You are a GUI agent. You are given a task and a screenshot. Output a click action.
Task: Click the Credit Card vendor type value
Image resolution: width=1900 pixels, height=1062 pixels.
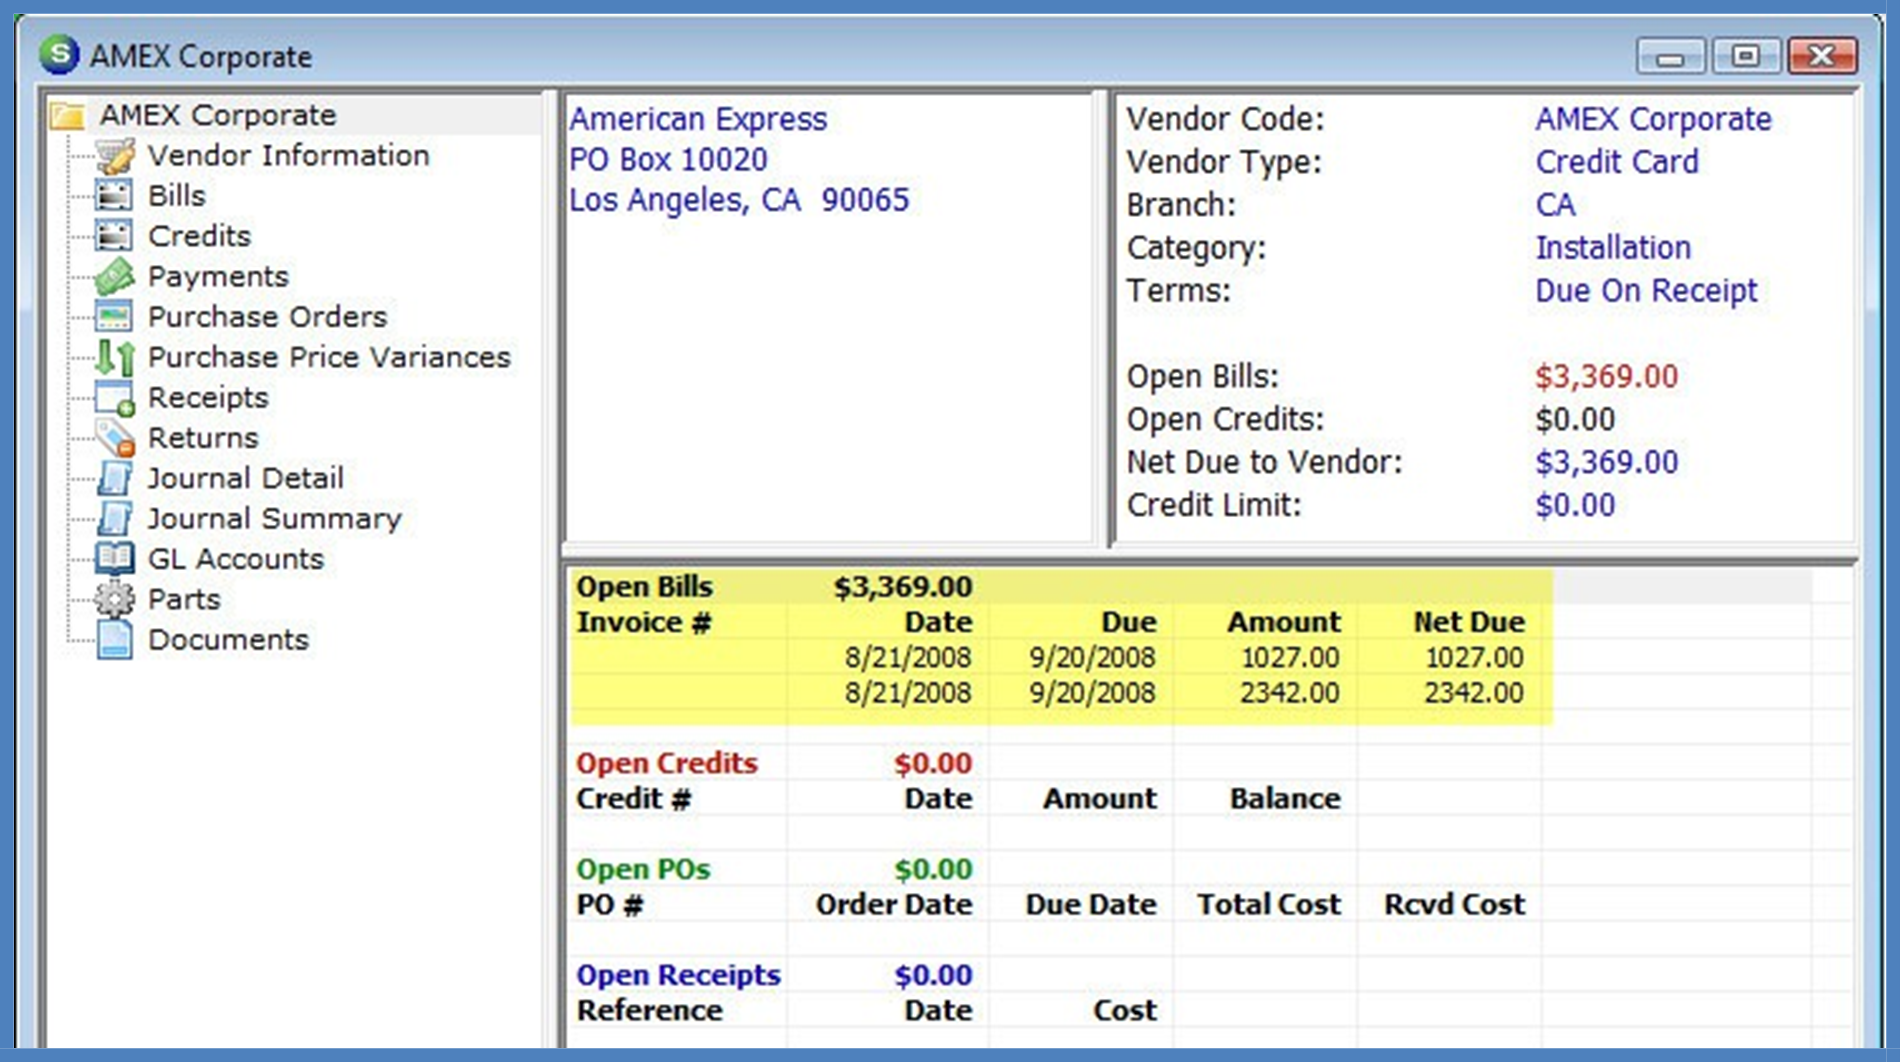(1616, 162)
